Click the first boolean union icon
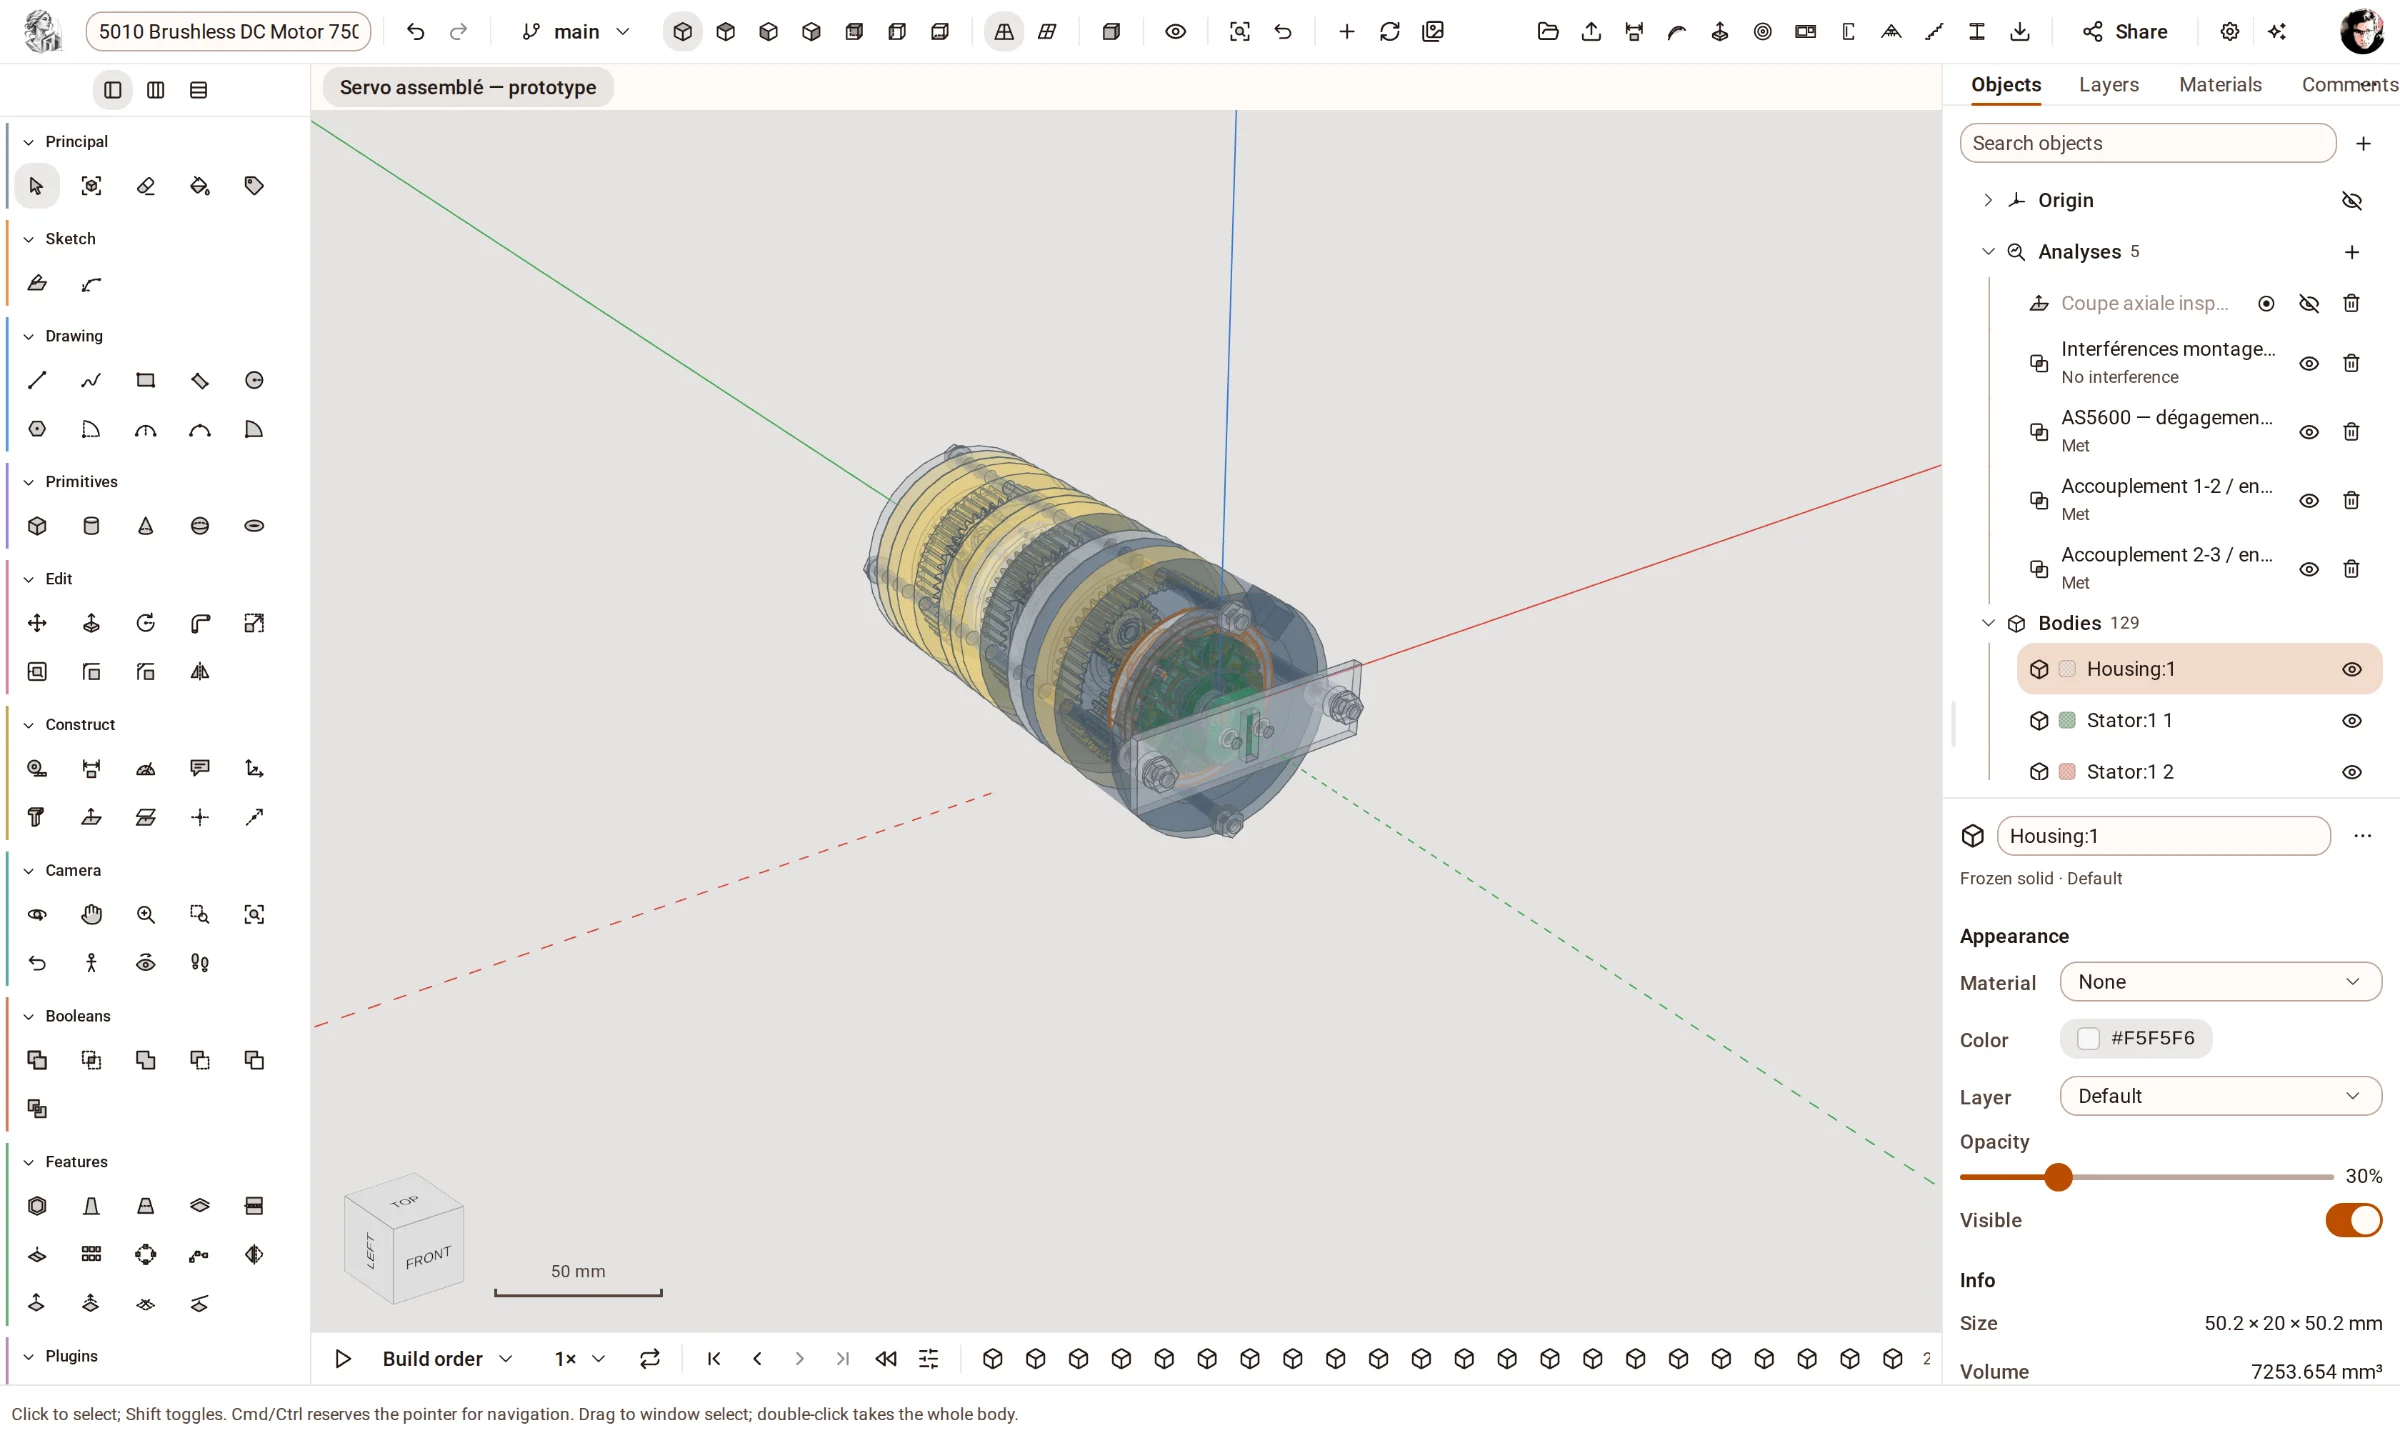 coord(37,1060)
